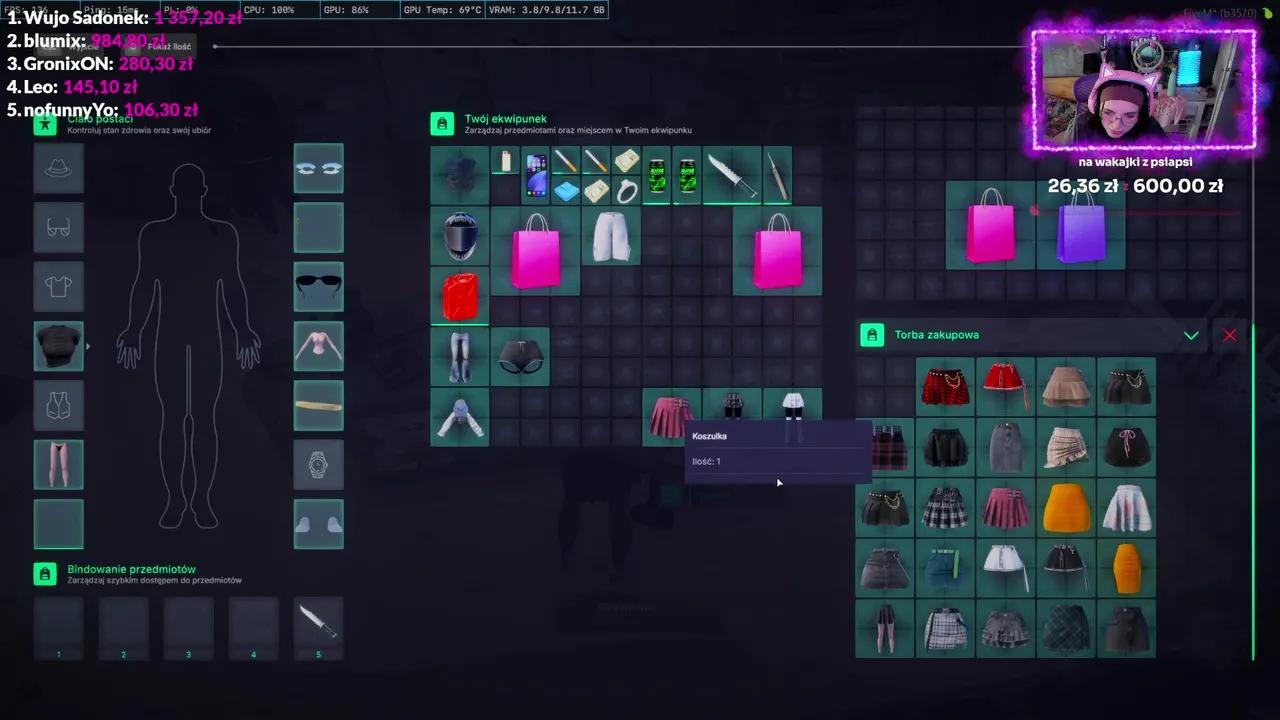Click the white shorts in inventory
Viewport: 1280px width, 720px height.
point(611,236)
